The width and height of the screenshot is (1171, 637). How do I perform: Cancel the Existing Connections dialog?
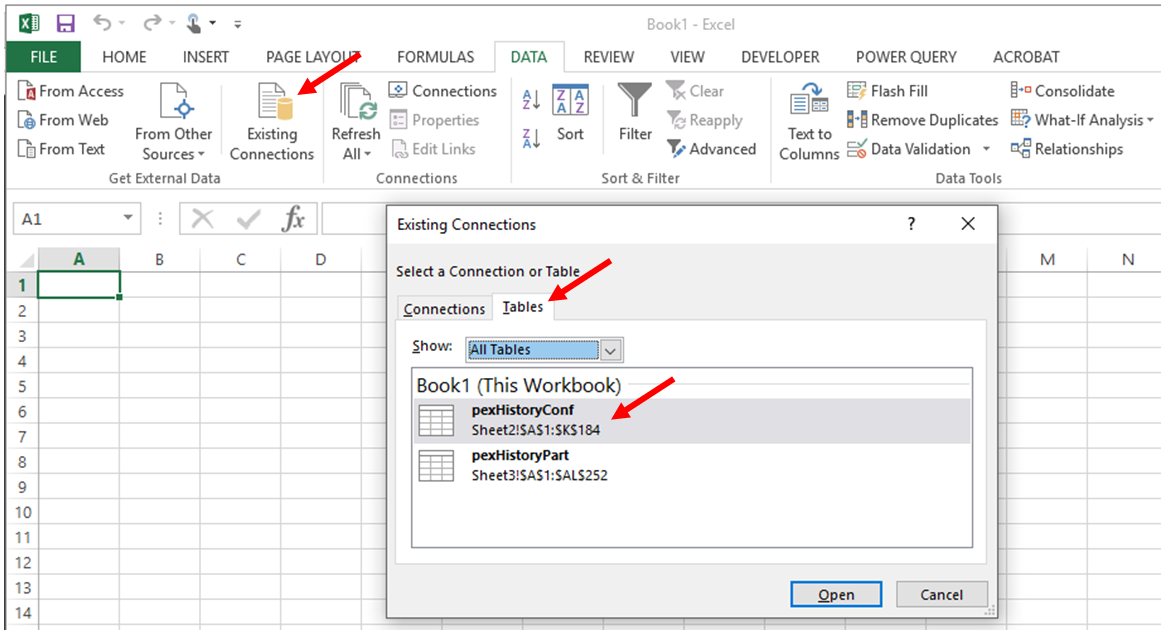tap(941, 594)
